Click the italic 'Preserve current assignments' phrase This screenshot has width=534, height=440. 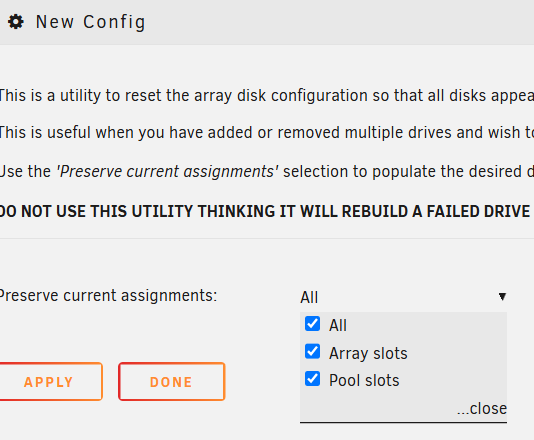tap(167, 171)
